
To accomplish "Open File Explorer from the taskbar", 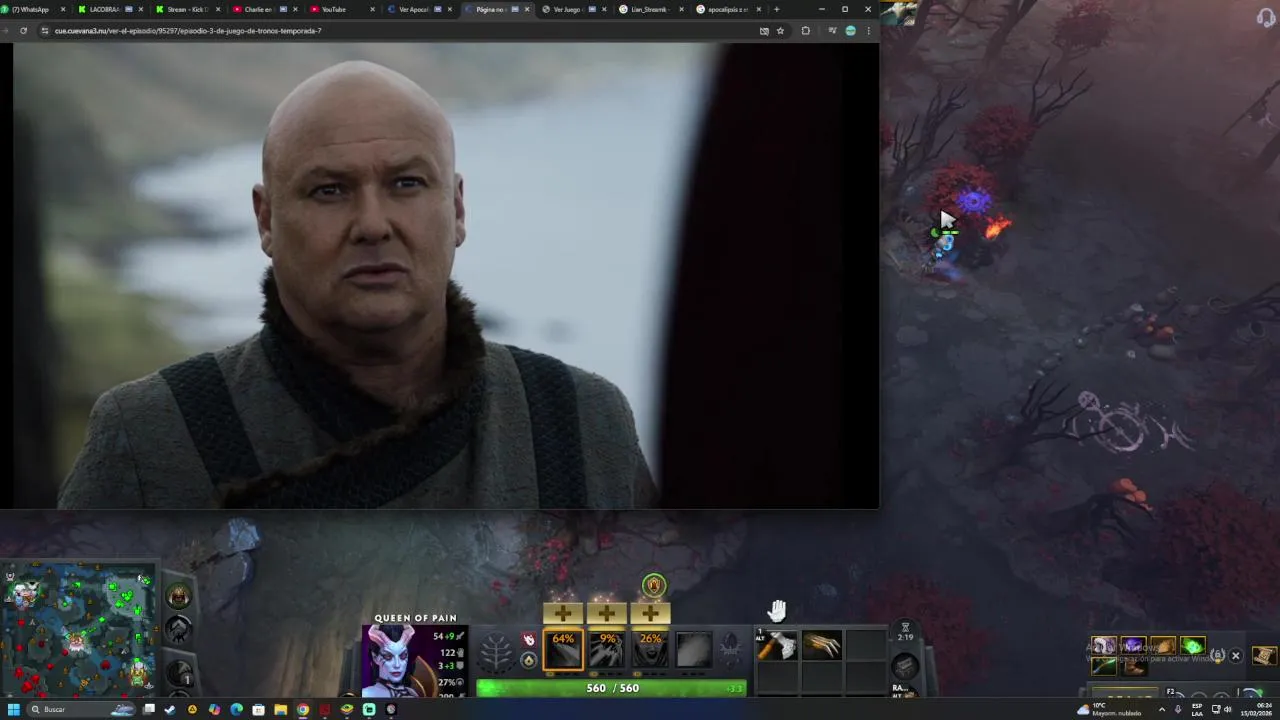I will point(280,709).
